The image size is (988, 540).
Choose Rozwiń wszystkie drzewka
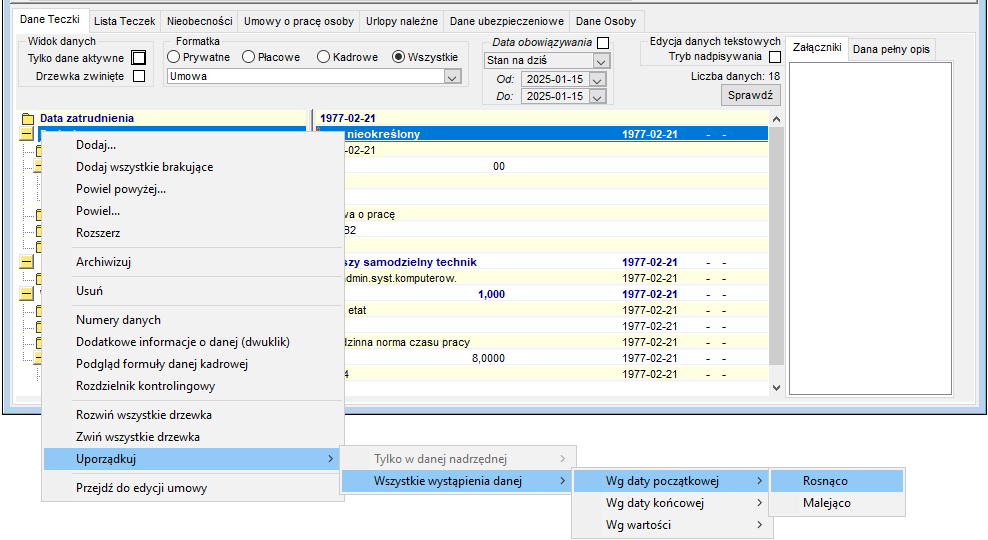point(144,415)
